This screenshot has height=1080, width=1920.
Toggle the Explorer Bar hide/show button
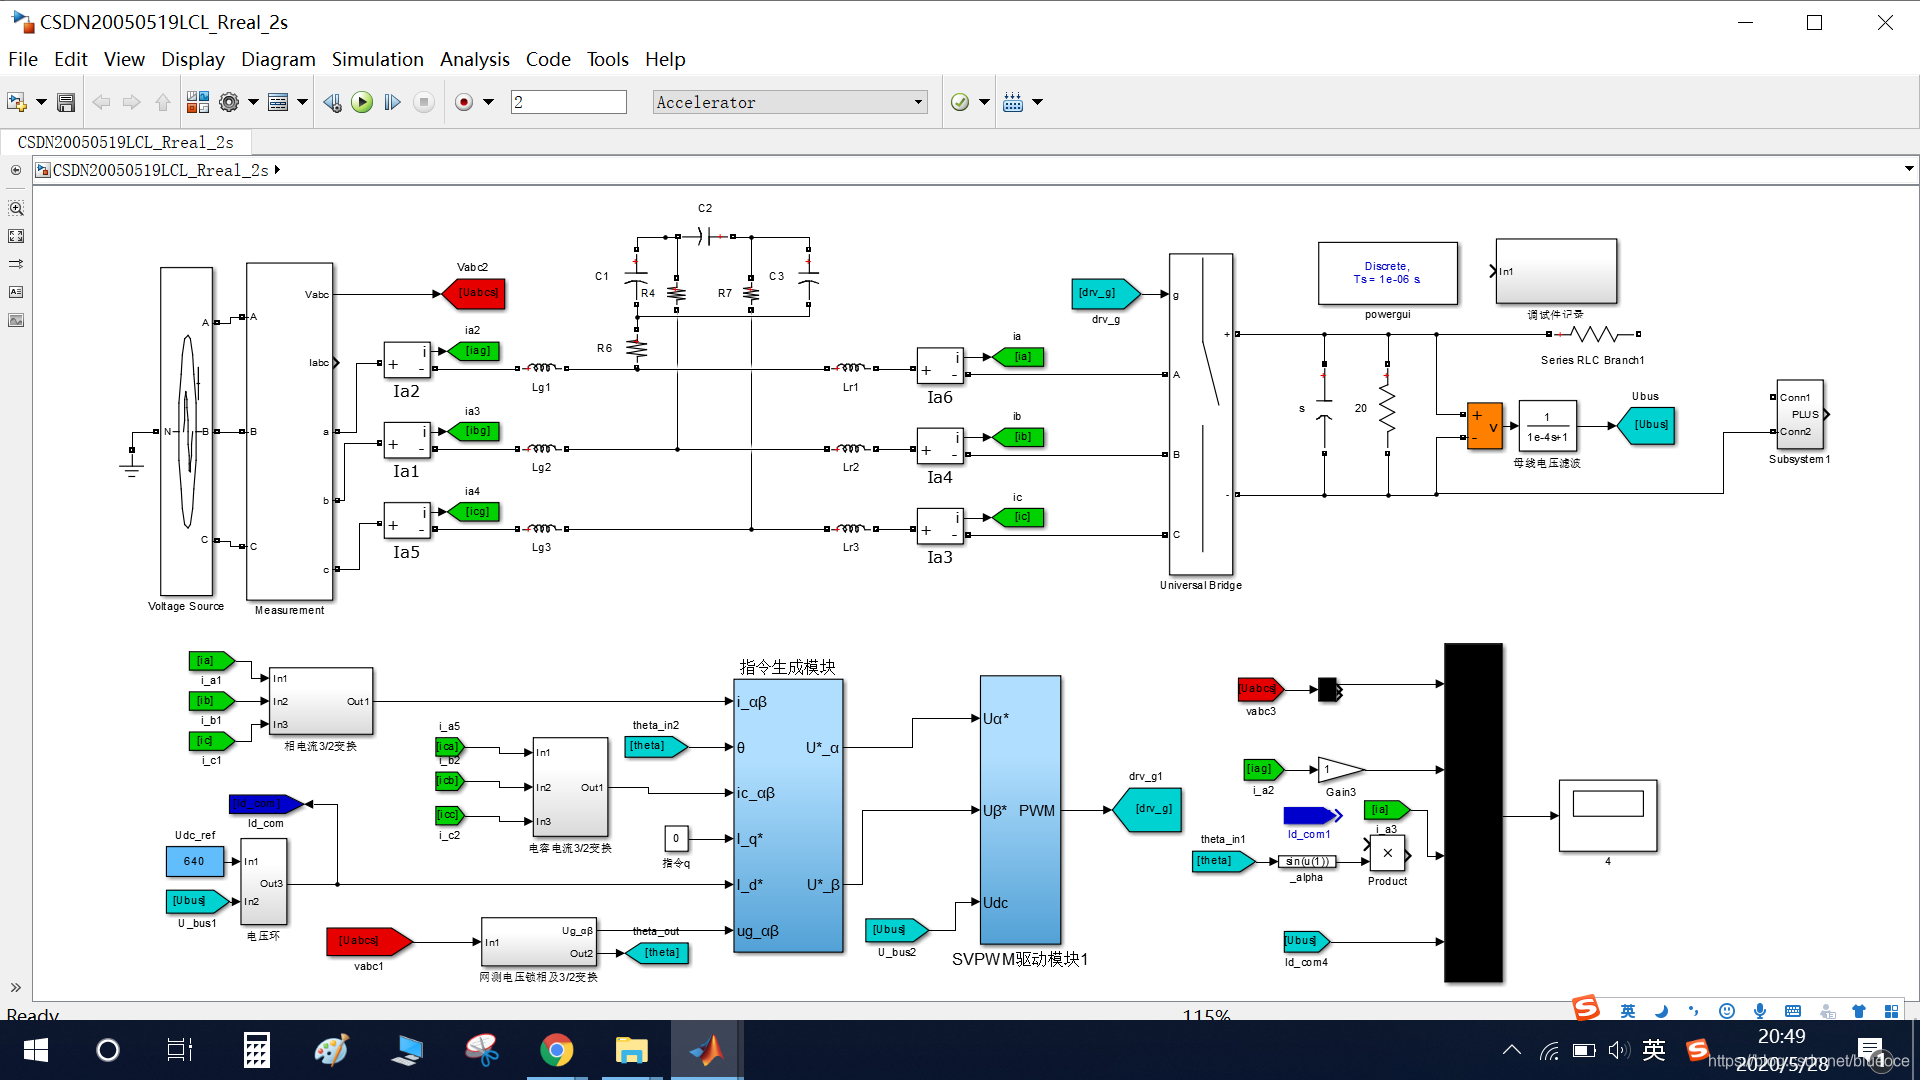click(x=16, y=170)
